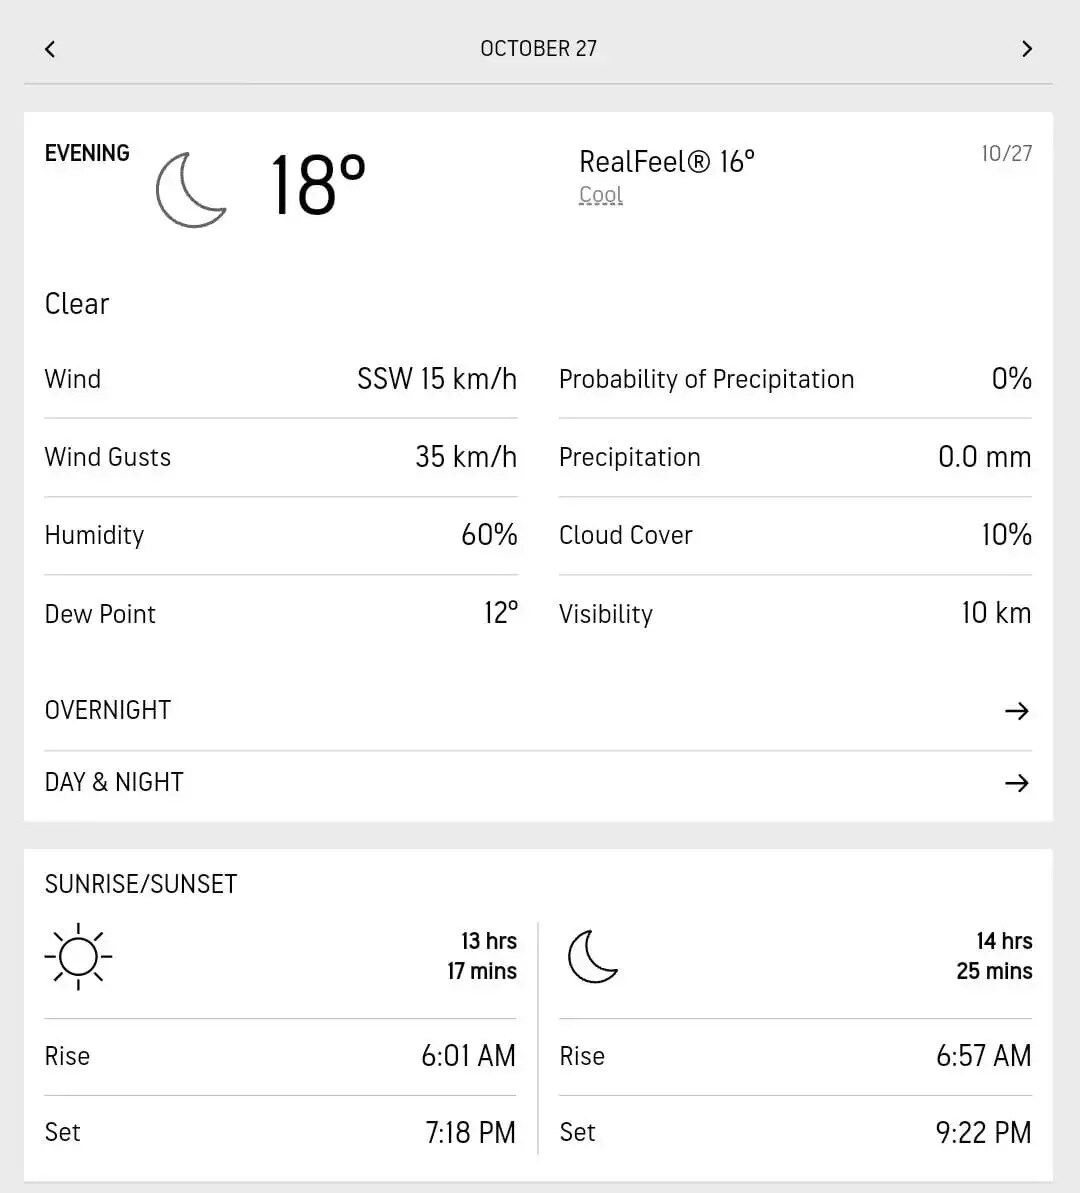Click the crescent moon icon beside 18°

(191, 189)
